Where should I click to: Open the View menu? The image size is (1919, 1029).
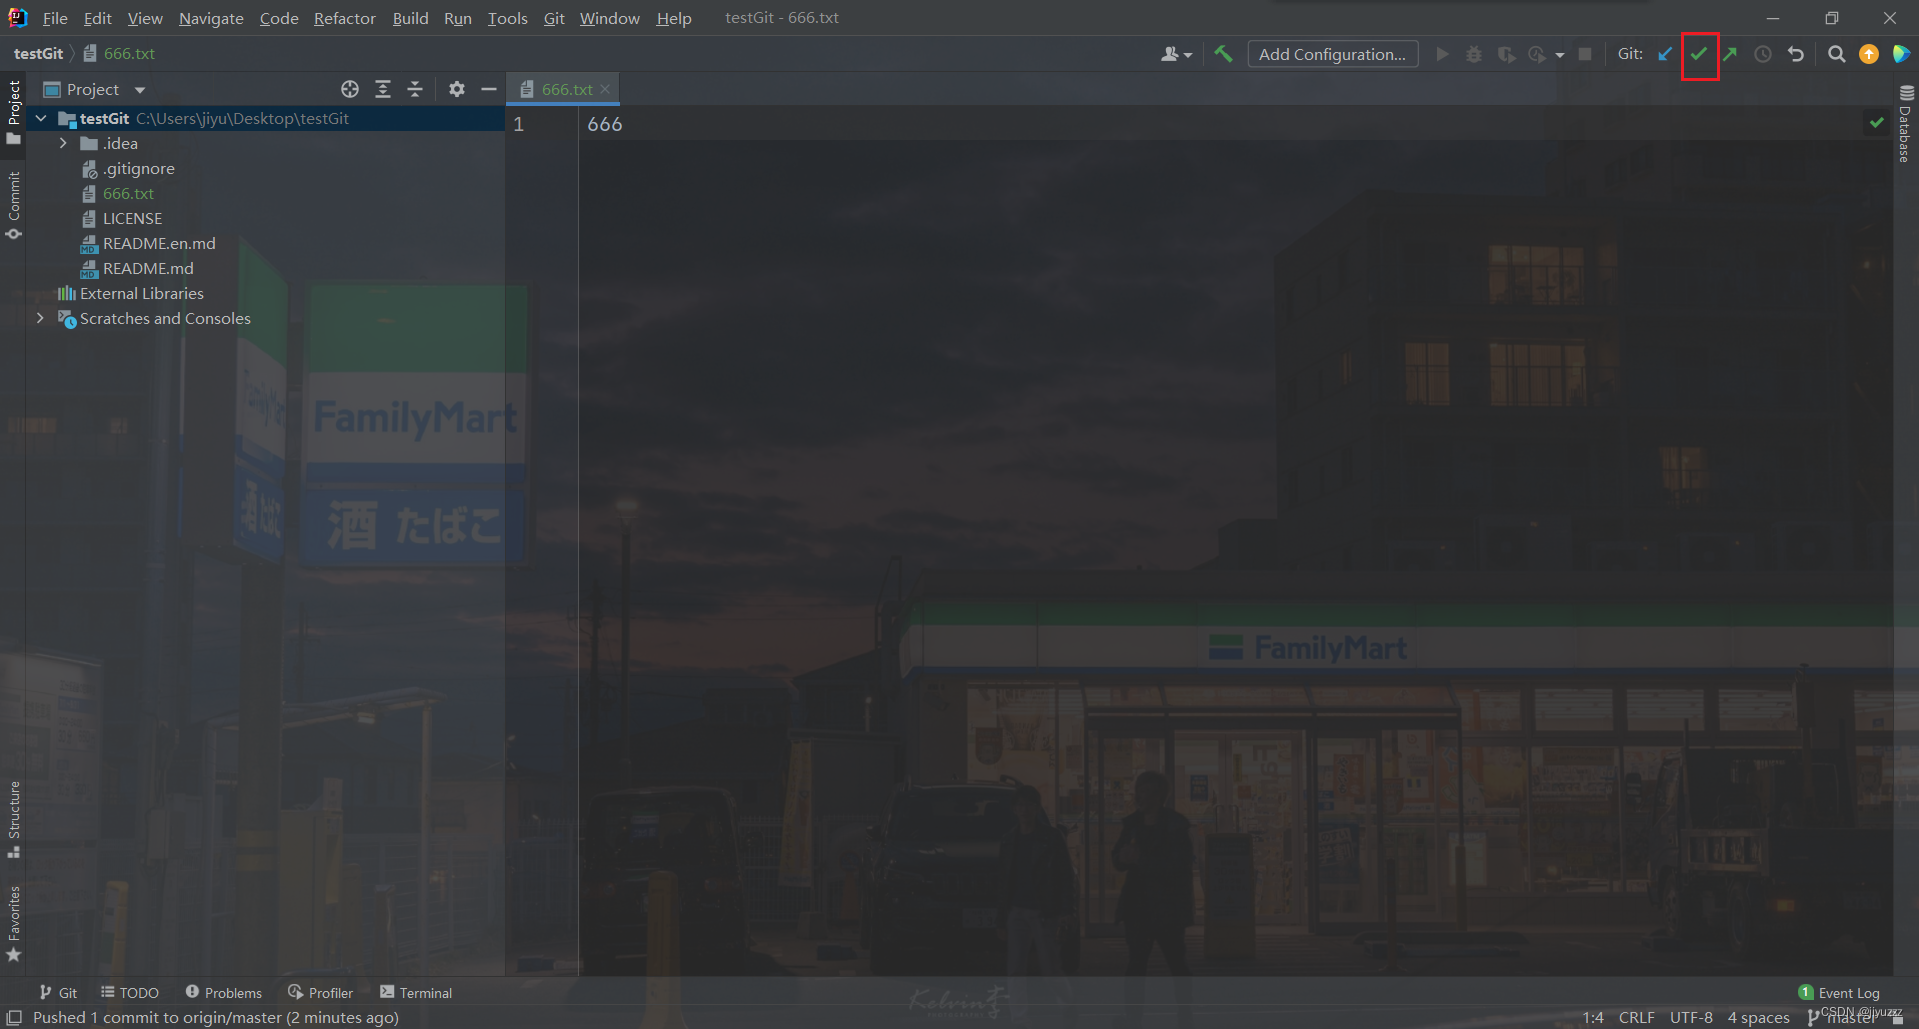click(145, 18)
